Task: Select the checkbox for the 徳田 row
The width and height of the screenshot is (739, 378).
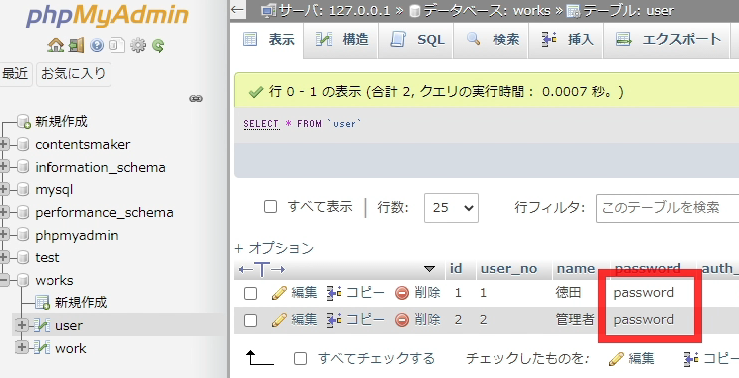Action: 250,293
